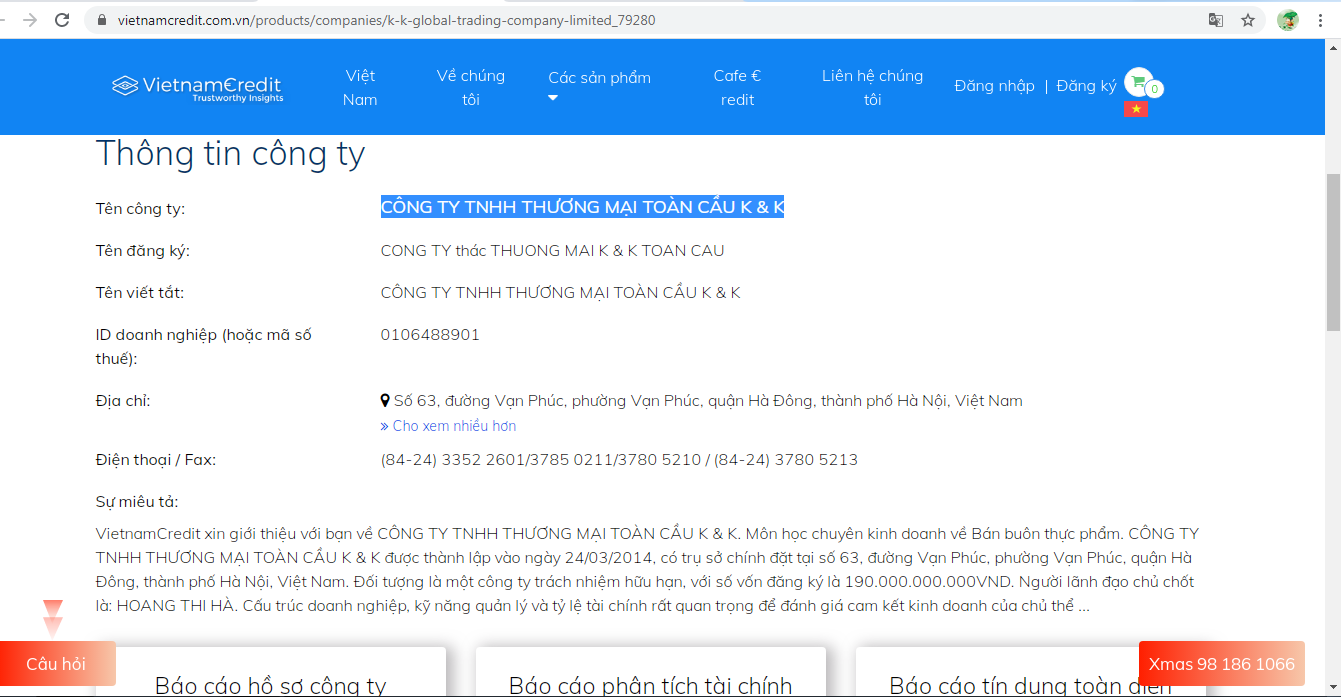The height and width of the screenshot is (697, 1341).
Task: Click the Đăng nhập link
Action: 994,86
